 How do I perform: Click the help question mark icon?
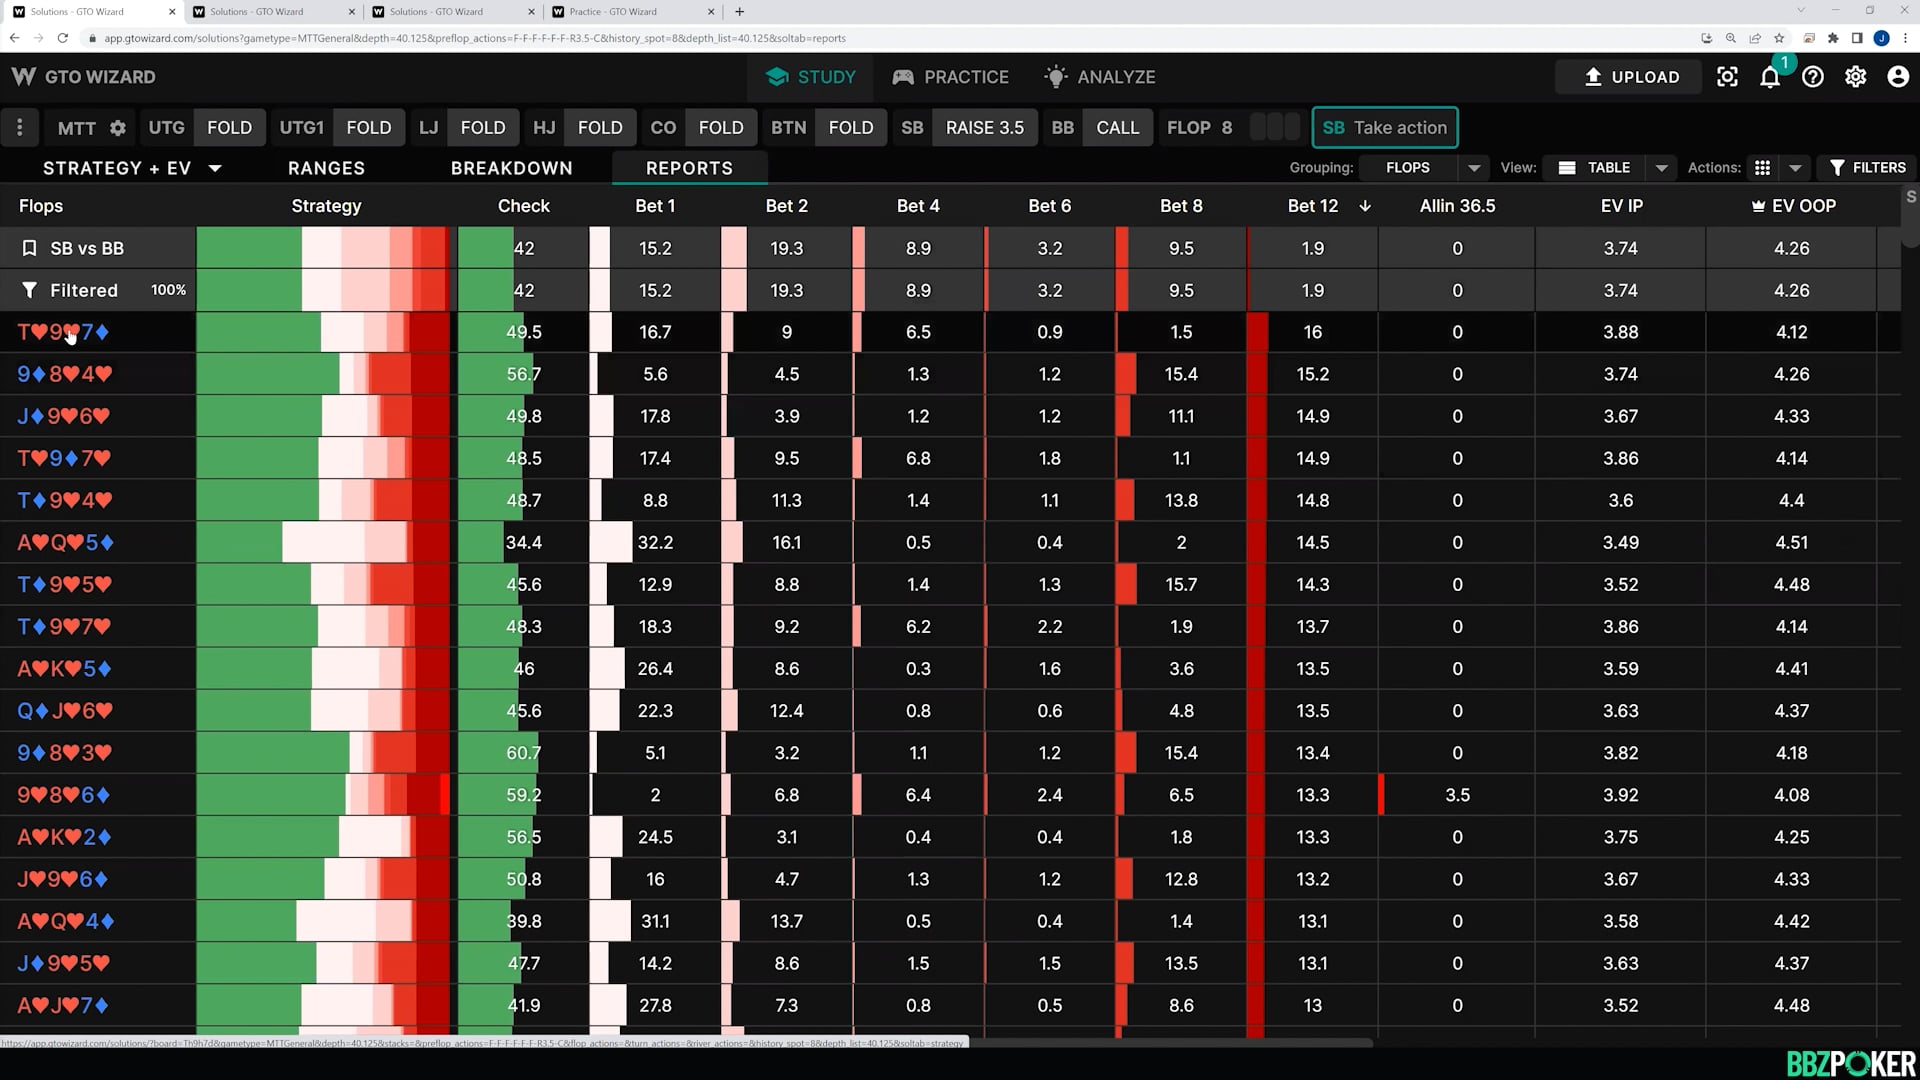(1812, 77)
